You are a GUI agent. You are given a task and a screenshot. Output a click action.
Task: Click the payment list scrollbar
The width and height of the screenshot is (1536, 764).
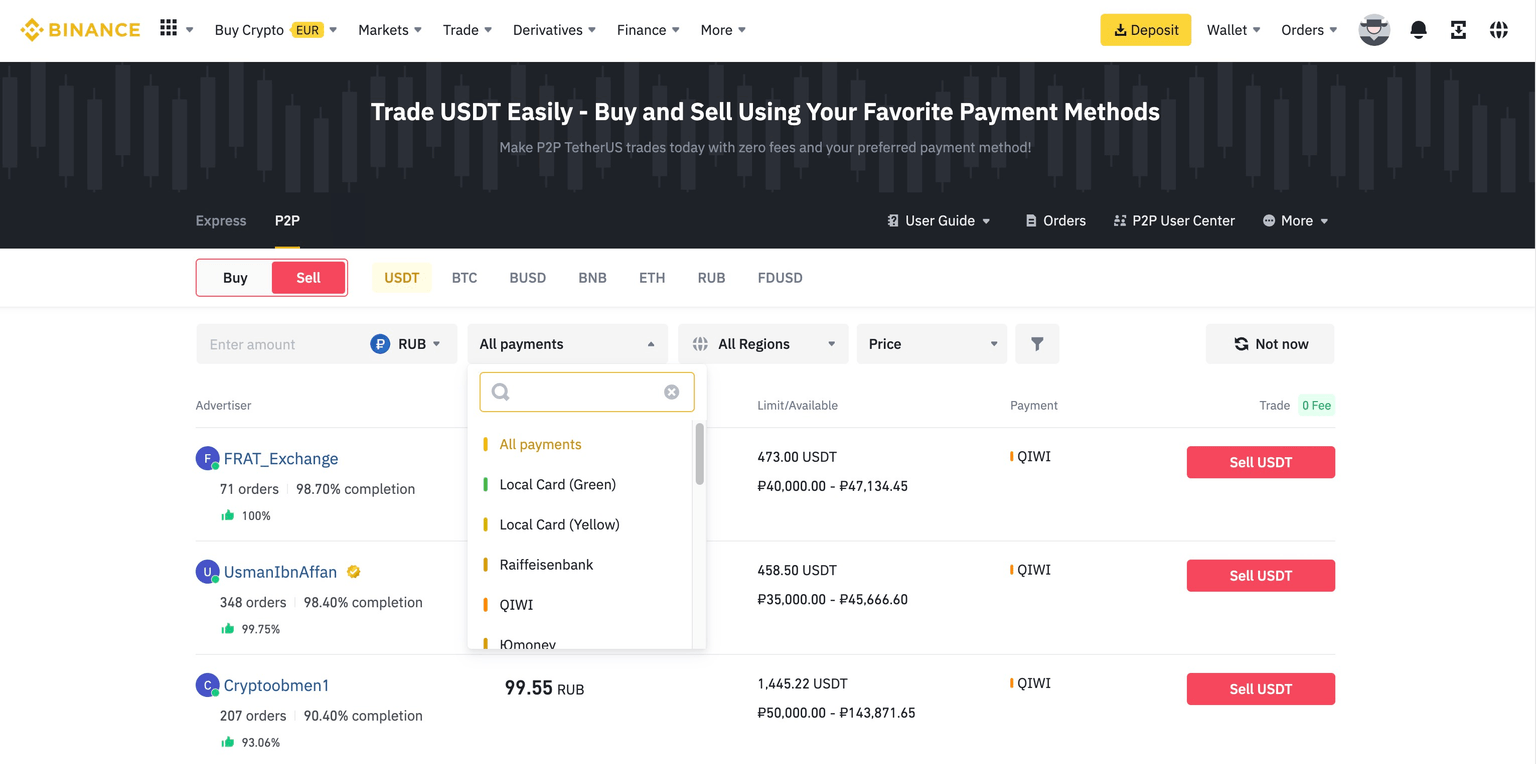coord(699,455)
